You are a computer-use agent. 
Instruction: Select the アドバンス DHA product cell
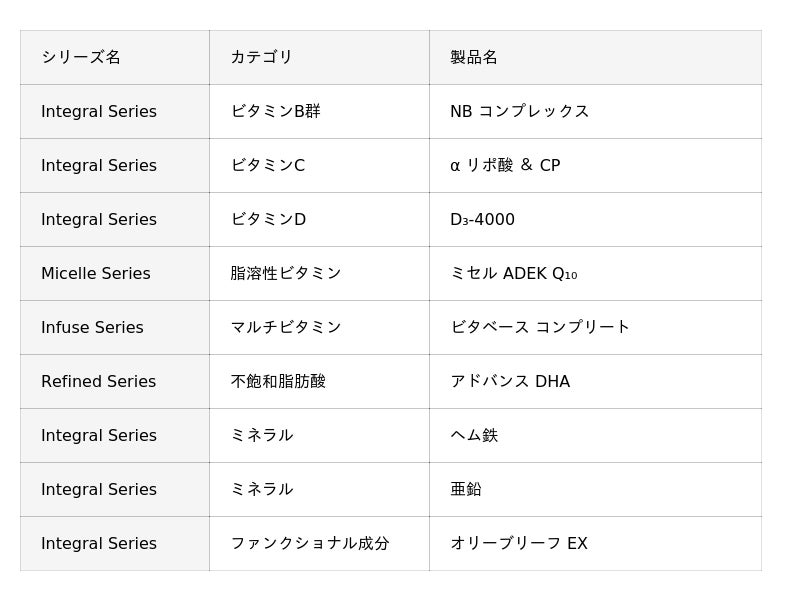[595, 381]
